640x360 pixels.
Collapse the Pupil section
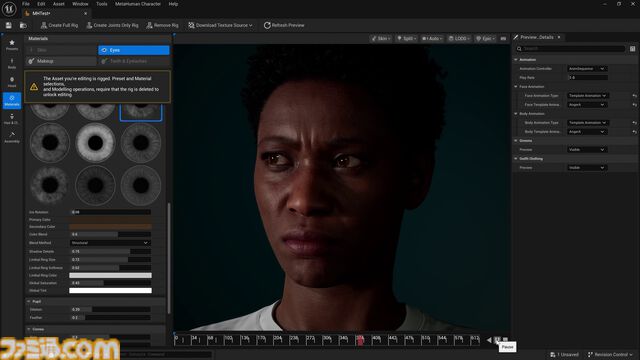29,301
